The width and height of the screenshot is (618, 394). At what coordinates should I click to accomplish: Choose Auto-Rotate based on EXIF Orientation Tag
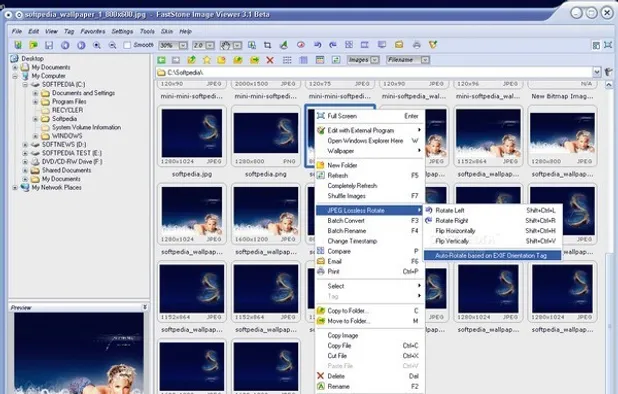492,256
